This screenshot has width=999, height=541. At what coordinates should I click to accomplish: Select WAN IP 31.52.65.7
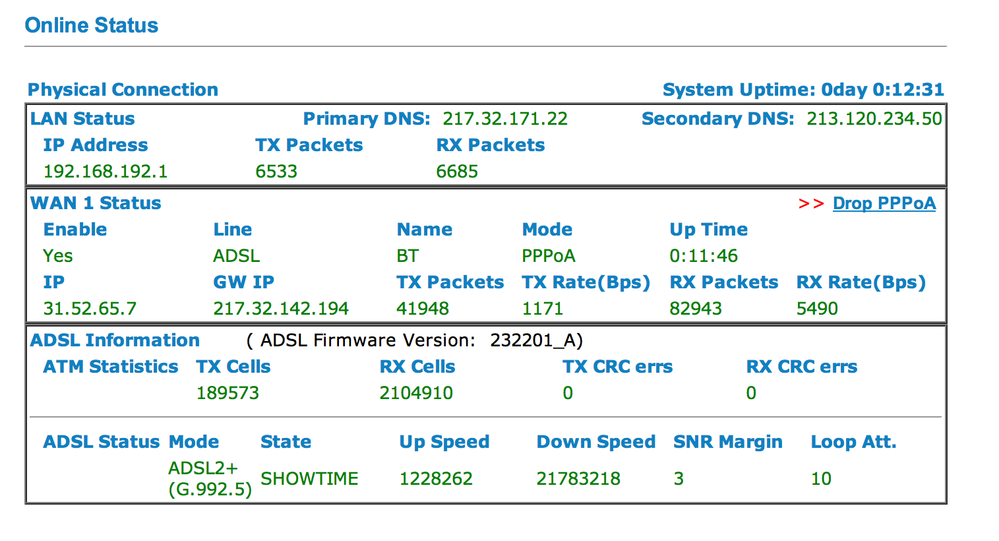[90, 309]
